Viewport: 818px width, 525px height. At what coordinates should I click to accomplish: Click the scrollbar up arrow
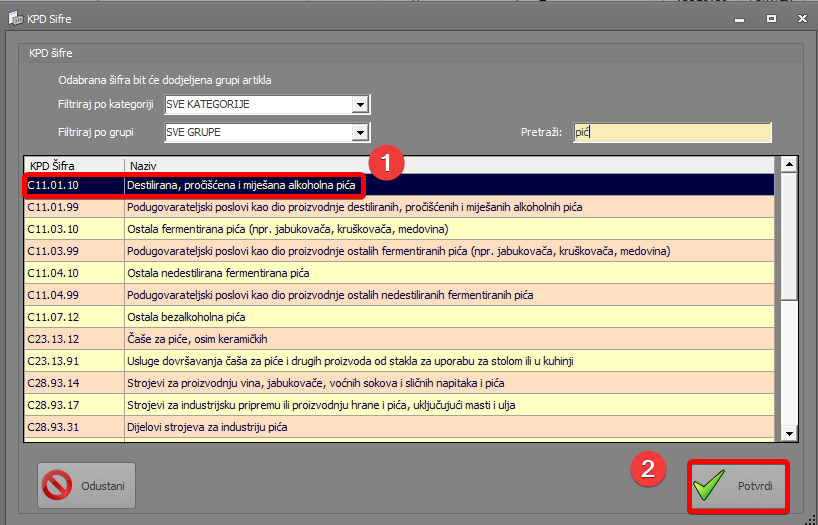789,164
